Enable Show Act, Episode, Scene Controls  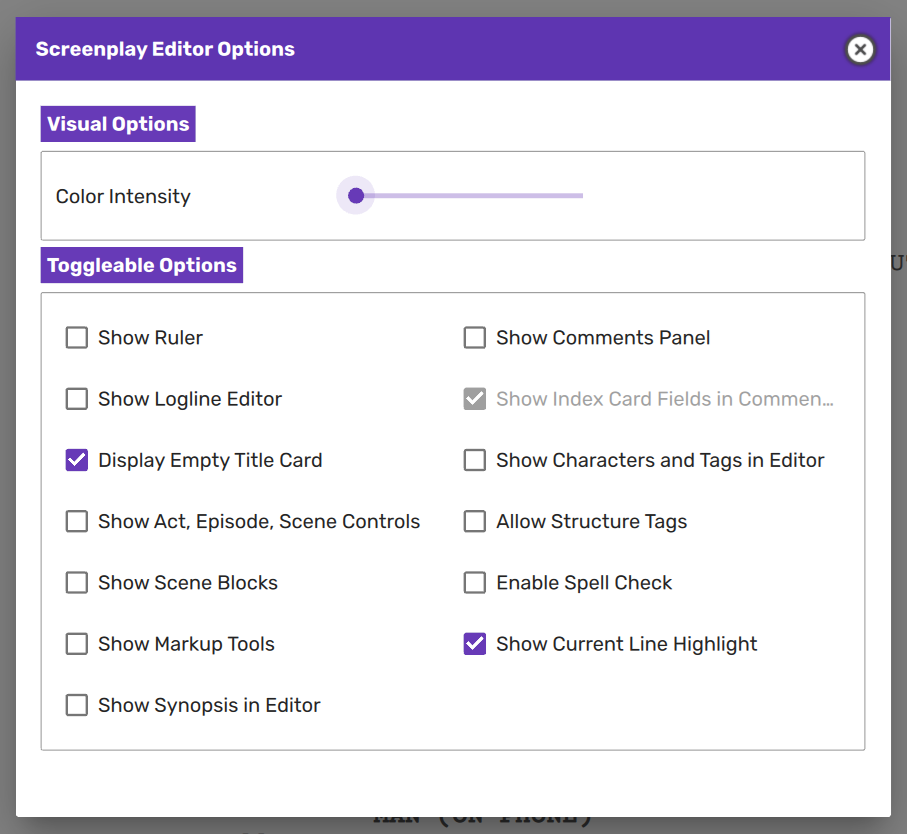tap(77, 521)
